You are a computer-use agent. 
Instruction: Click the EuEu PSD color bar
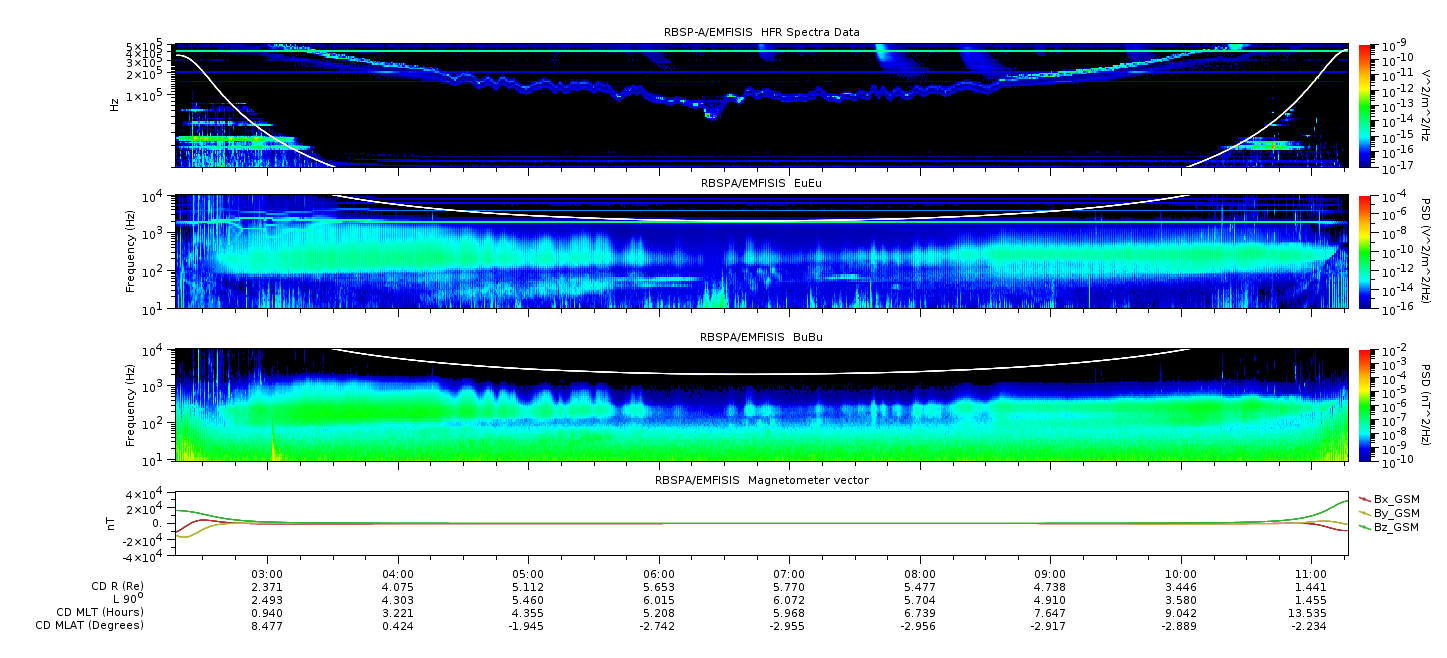click(x=1364, y=252)
